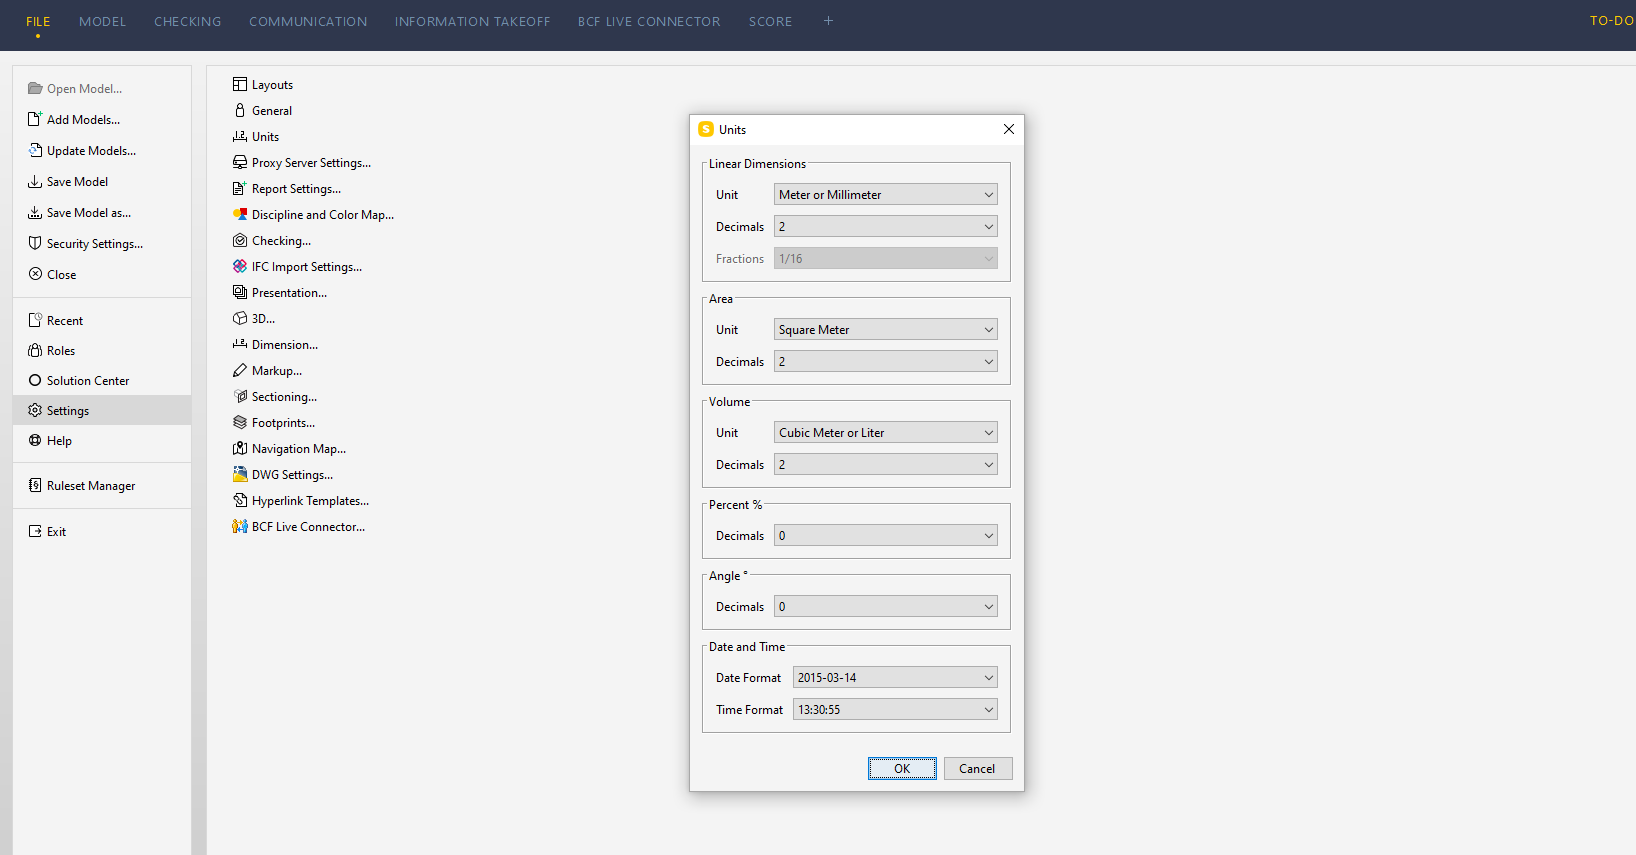Add a new tab with plus button

[828, 20]
